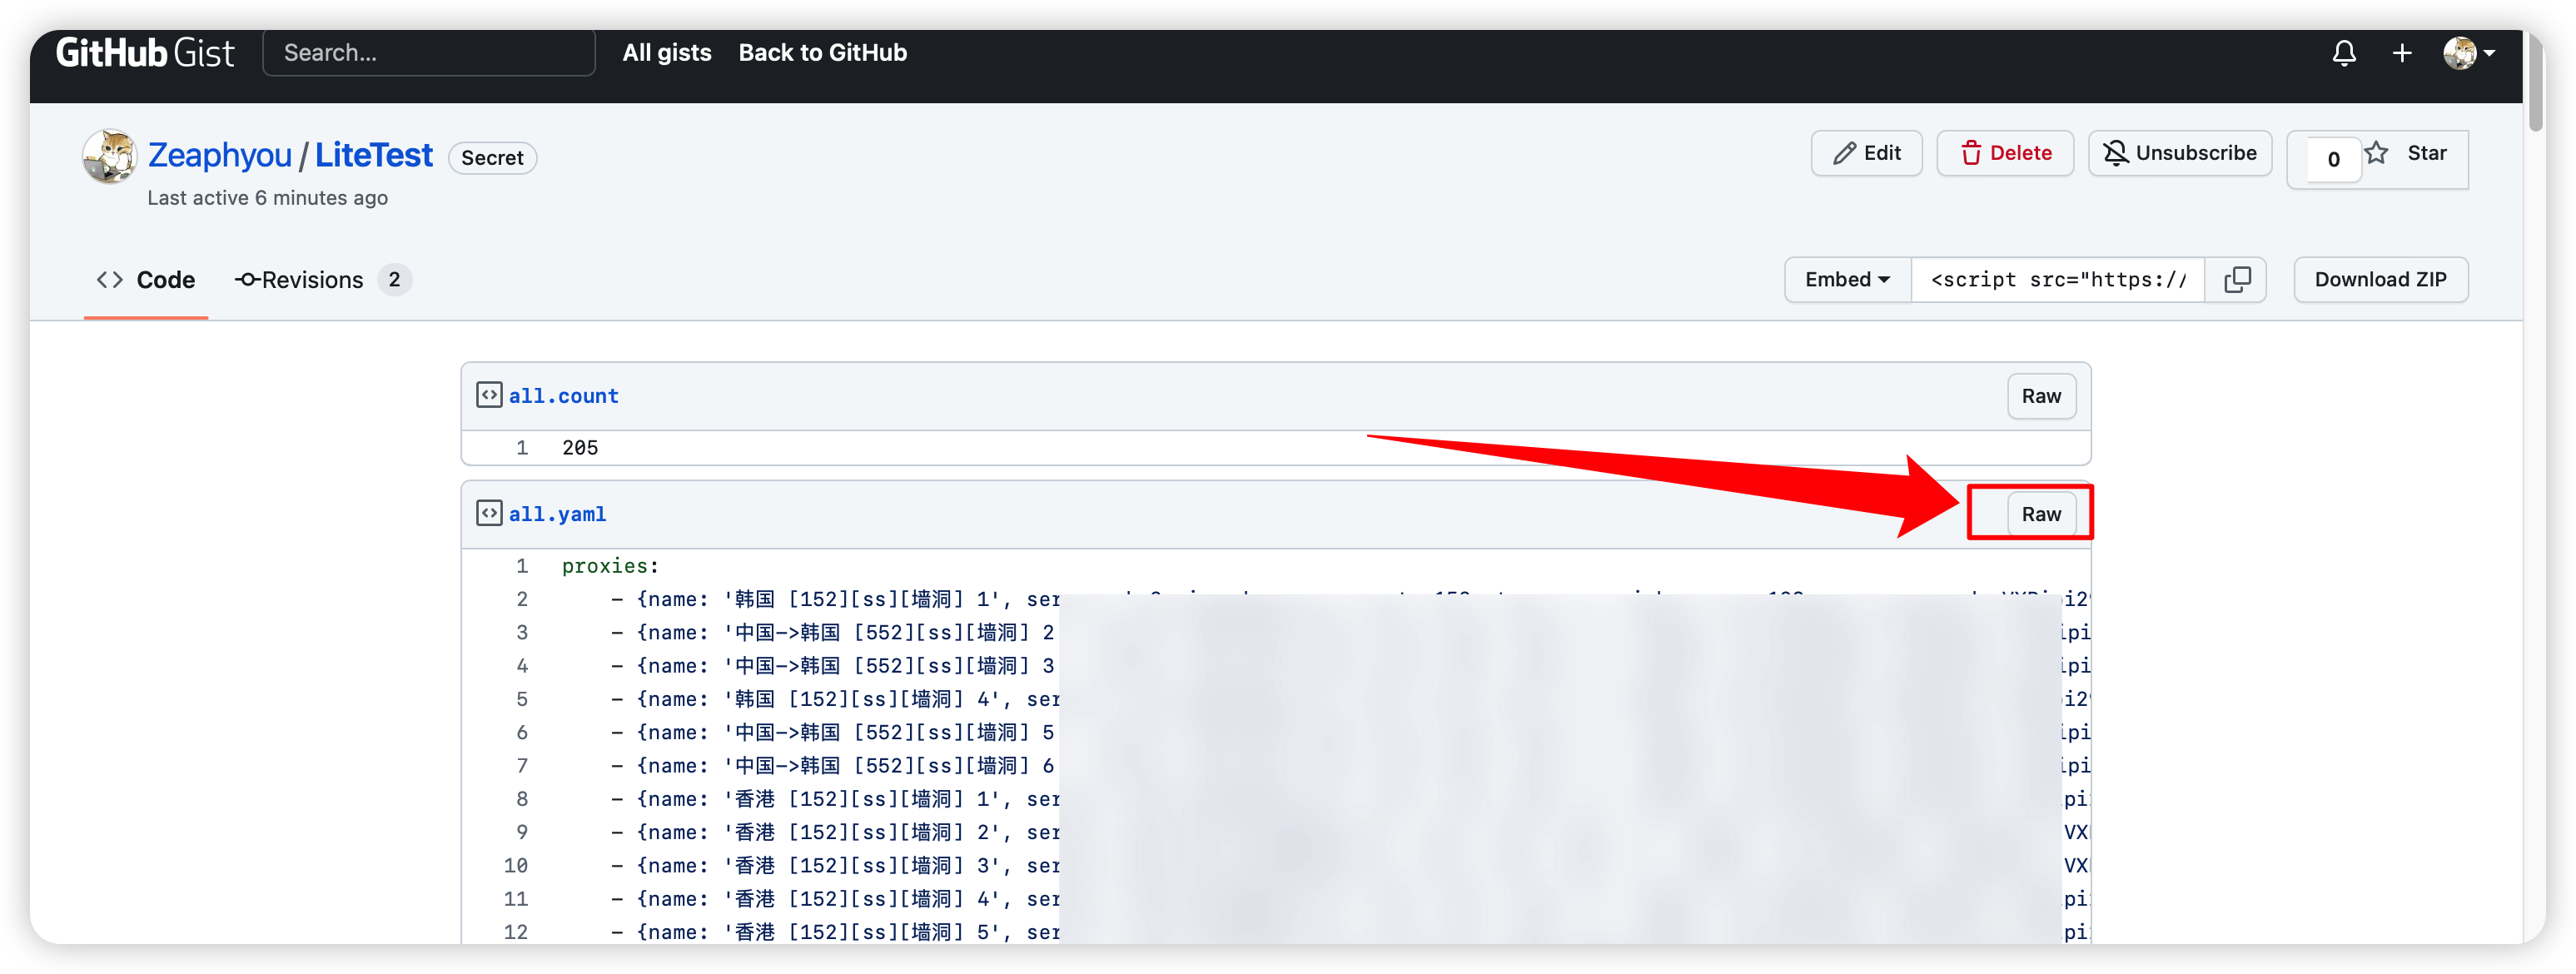This screenshot has width=2576, height=974.
Task: Download the gist as ZIP
Action: coord(2379,280)
